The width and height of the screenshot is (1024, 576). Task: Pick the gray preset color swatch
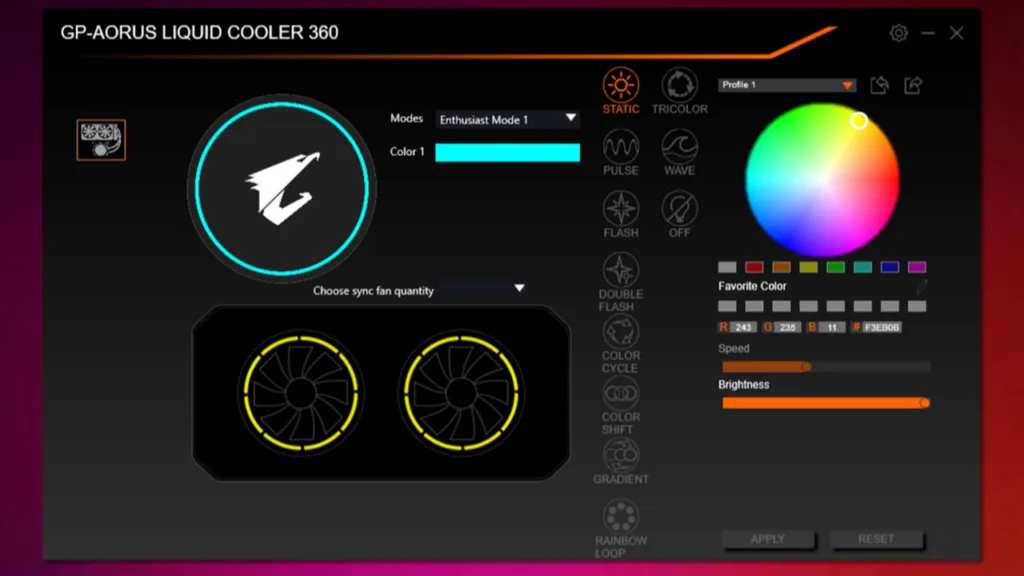727,267
